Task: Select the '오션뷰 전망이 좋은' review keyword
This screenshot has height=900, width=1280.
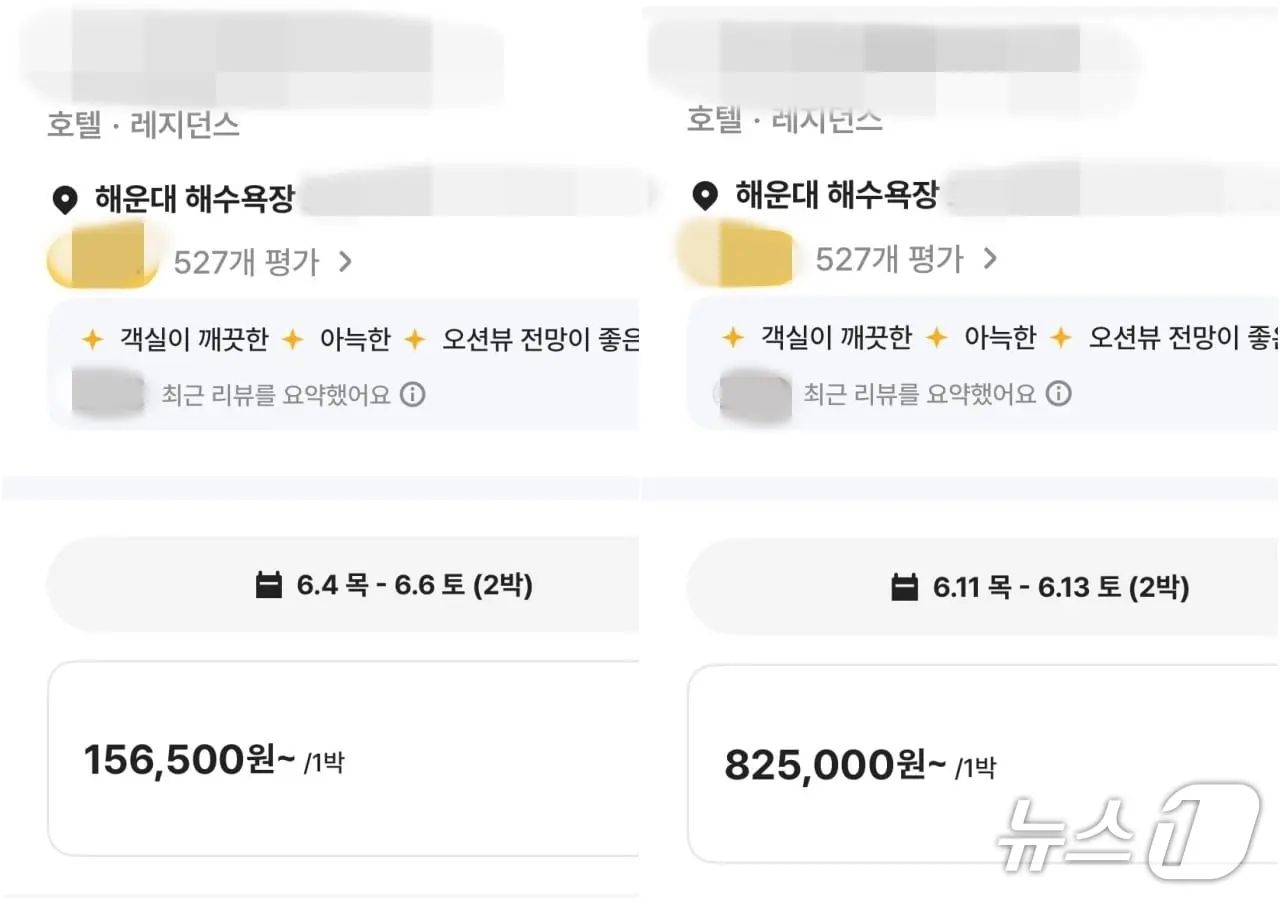Action: 540,339
